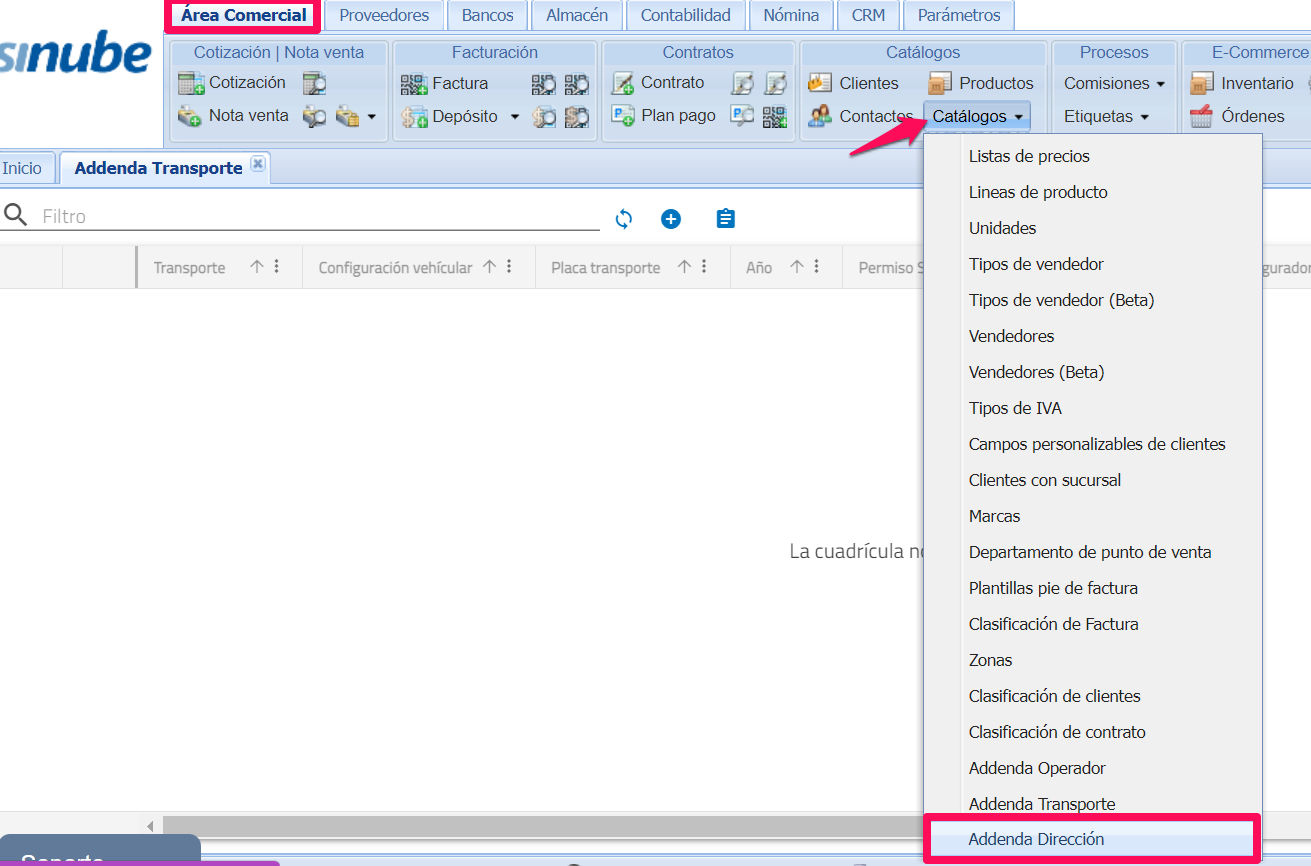Click the Inventario E-Commerce button
1311x866 pixels.
(x=1242, y=83)
